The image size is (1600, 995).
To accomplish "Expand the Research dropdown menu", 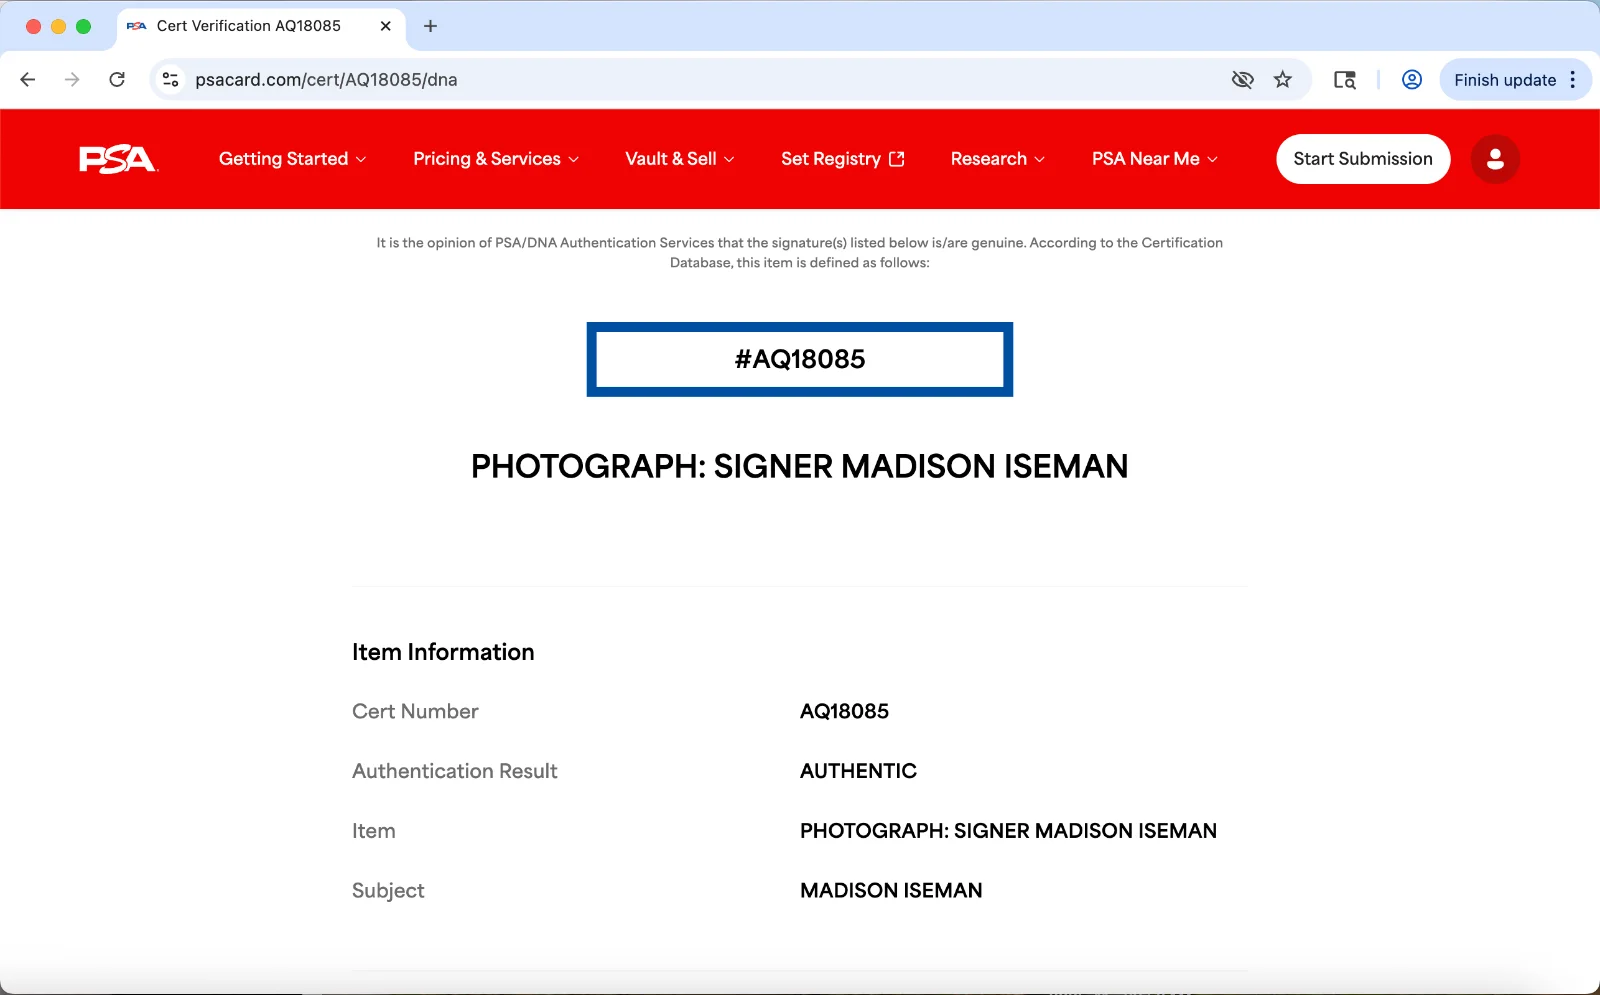I will coord(998,159).
